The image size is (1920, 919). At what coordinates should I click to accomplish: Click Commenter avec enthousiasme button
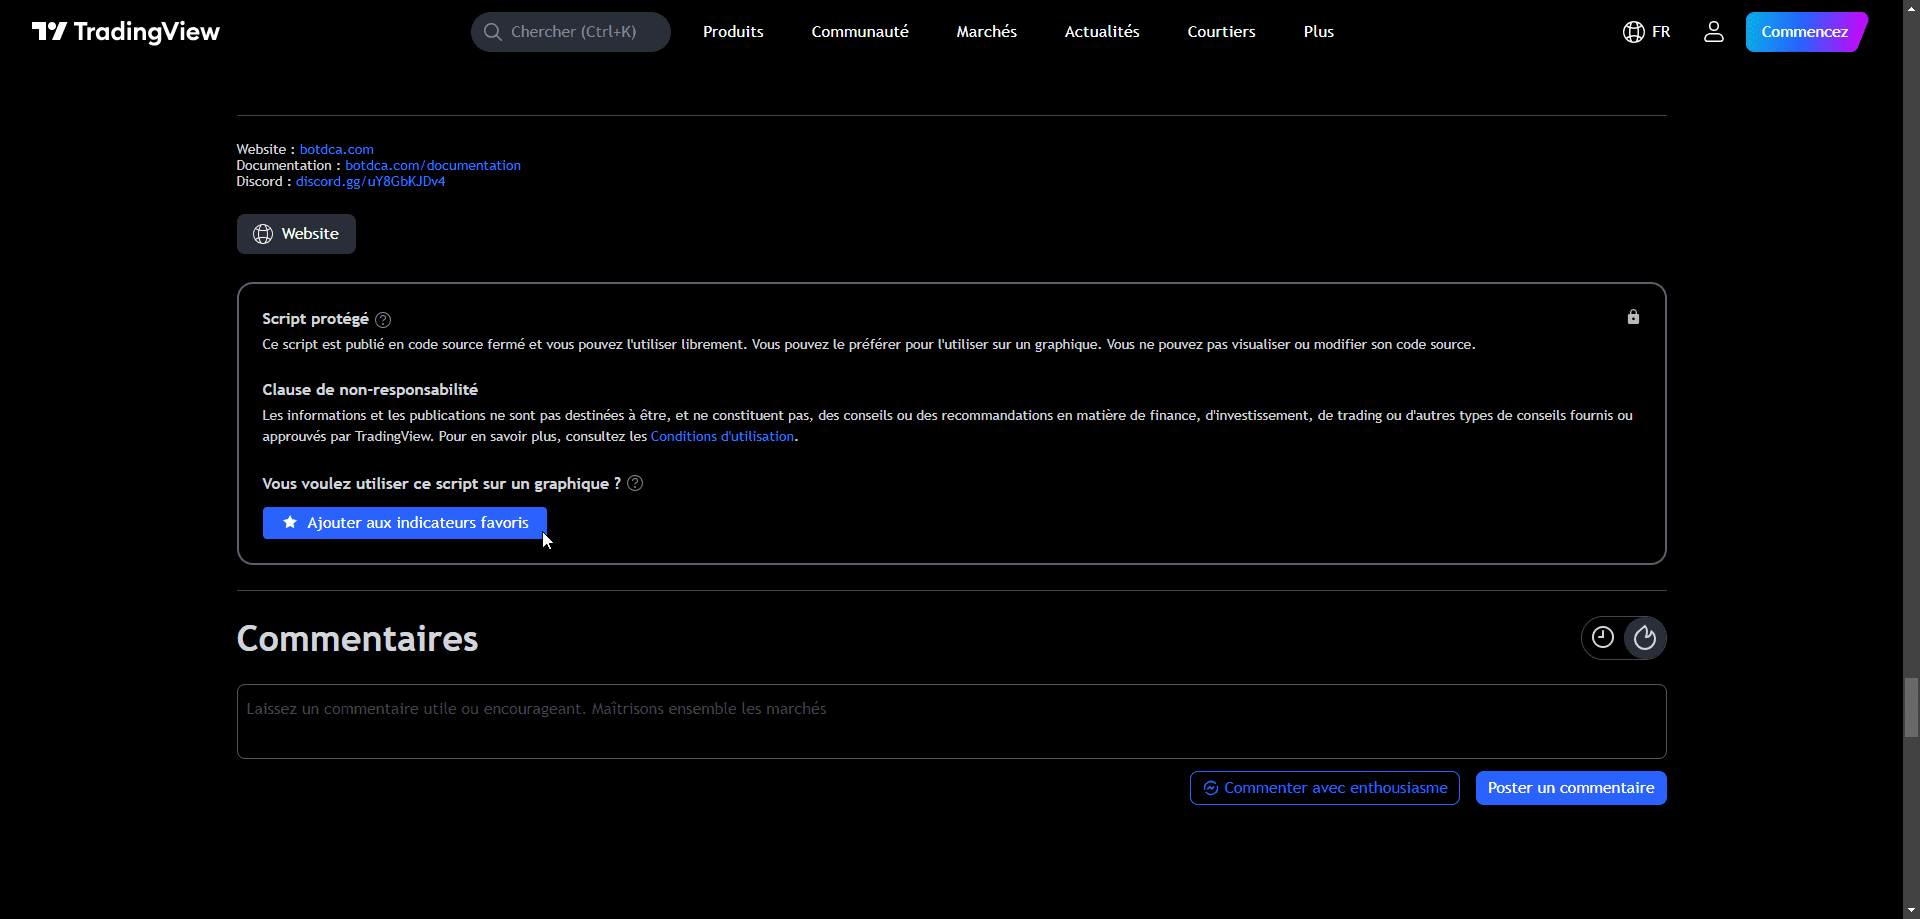pos(1324,788)
